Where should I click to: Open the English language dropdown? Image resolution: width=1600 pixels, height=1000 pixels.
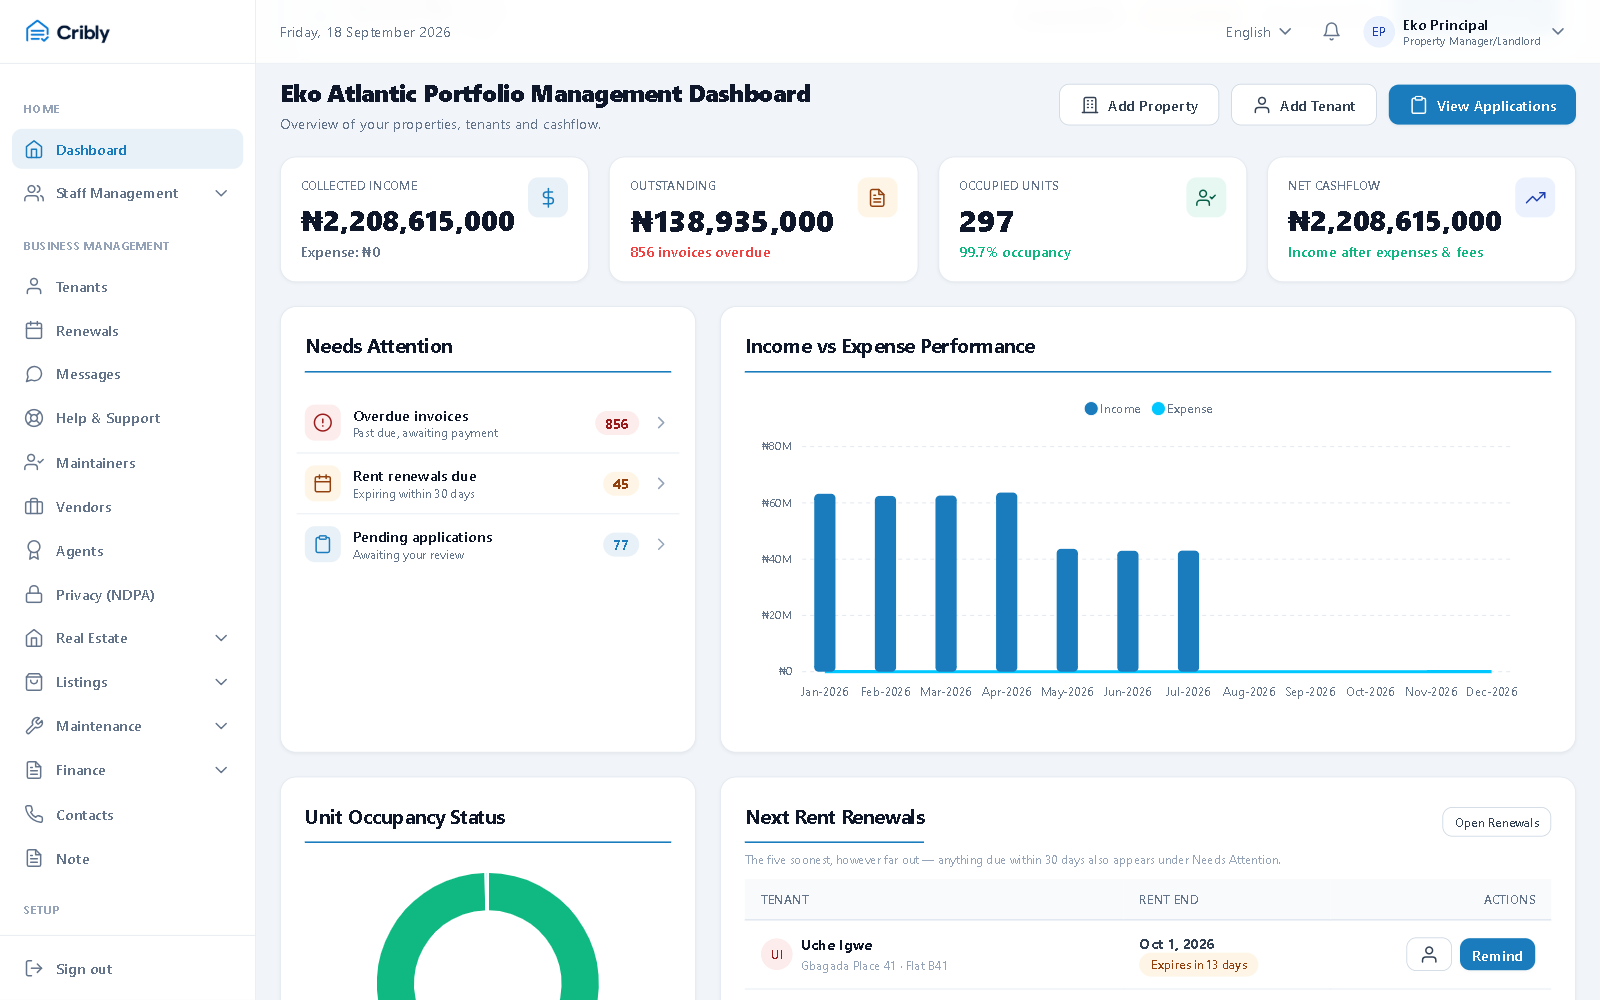[1258, 32]
